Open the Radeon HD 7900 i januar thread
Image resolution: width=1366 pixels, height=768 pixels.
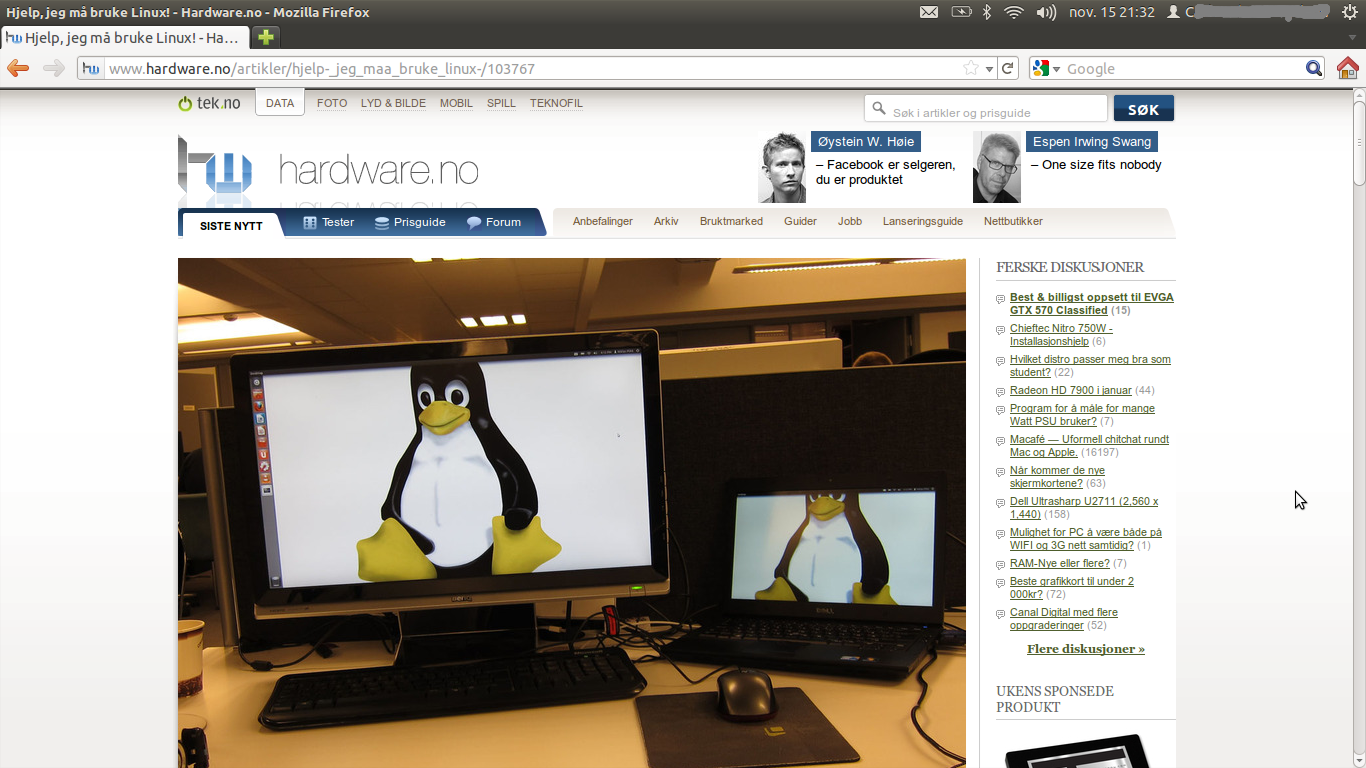1070,390
